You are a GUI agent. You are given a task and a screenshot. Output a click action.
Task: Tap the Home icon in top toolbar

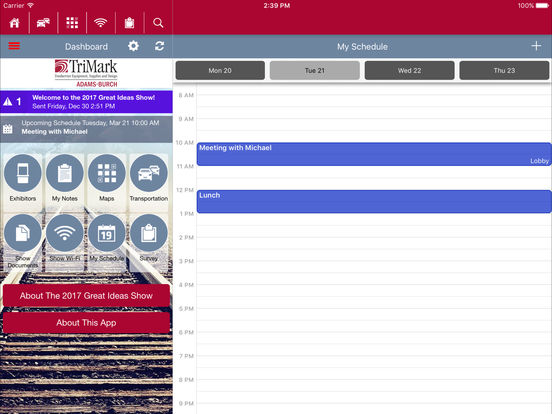pyautogui.click(x=14, y=23)
